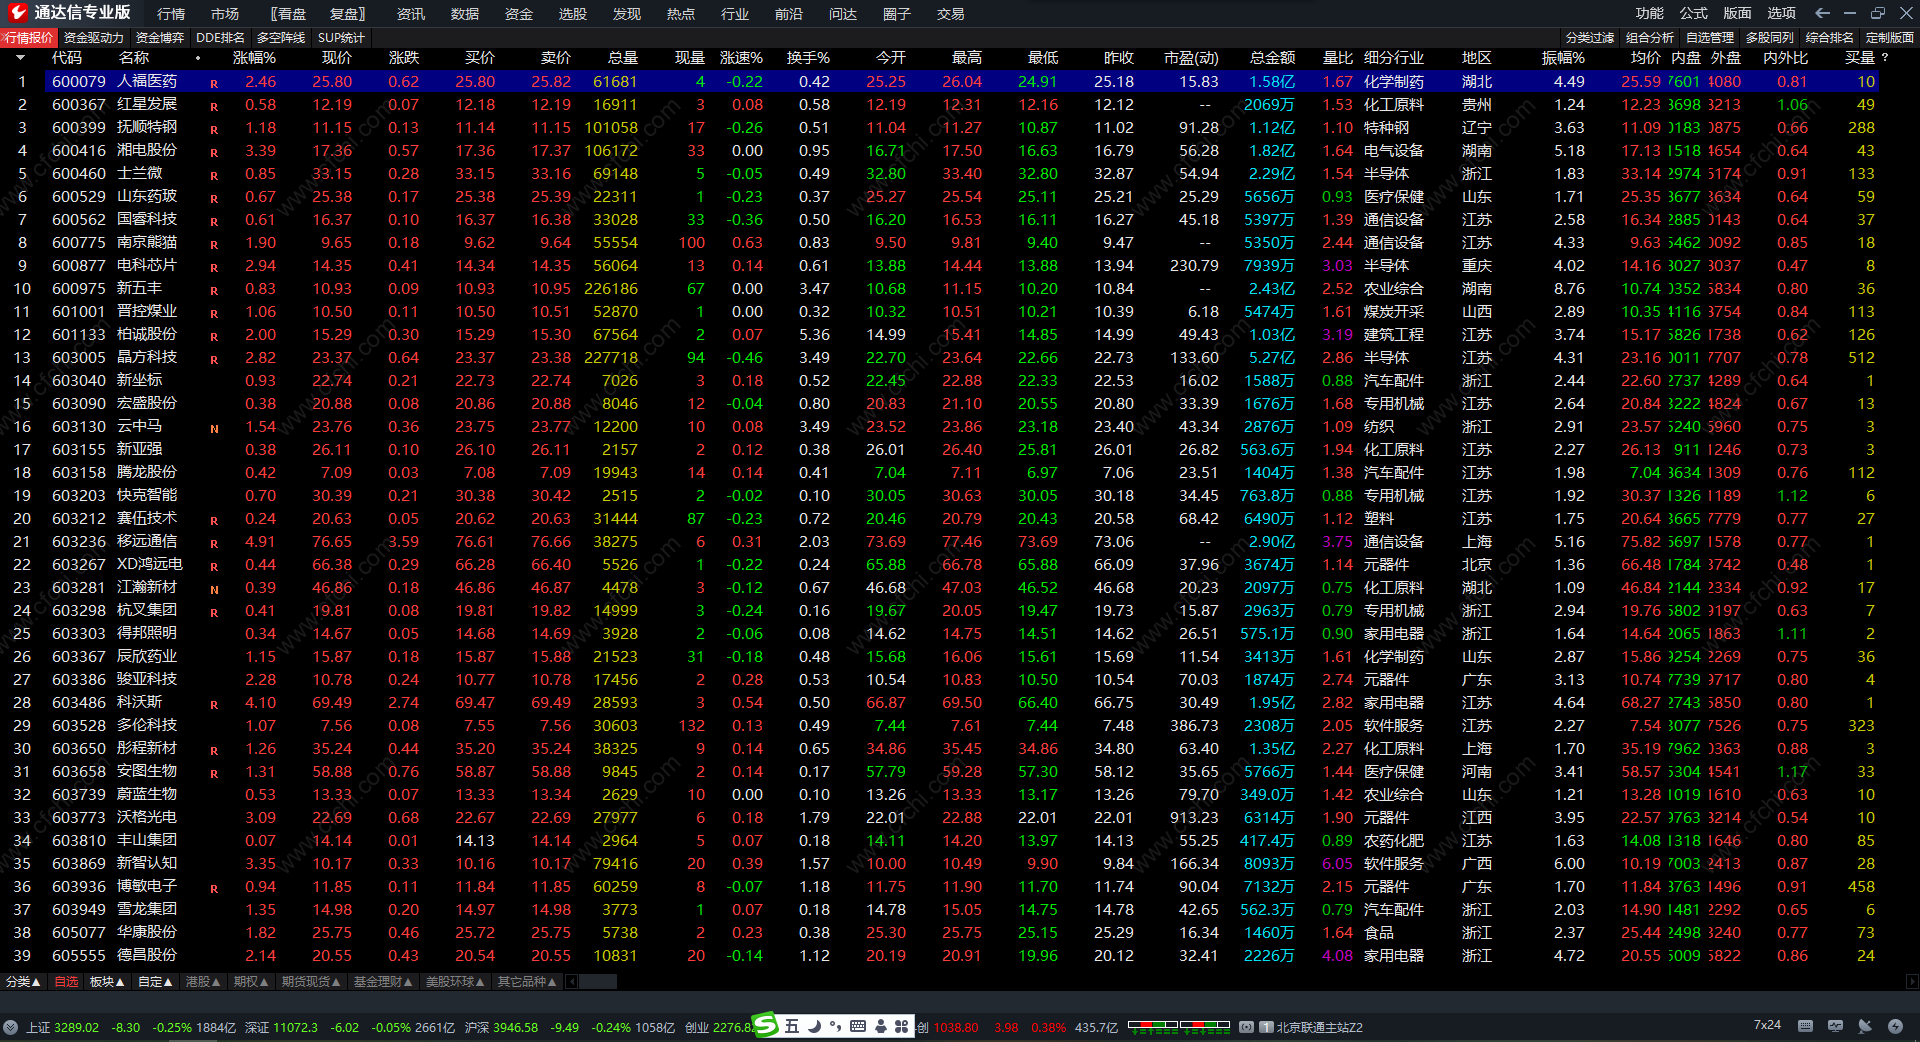Click the second market breadth red-green bar indicator
The width and height of the screenshot is (1920, 1042).
tap(1205, 1025)
